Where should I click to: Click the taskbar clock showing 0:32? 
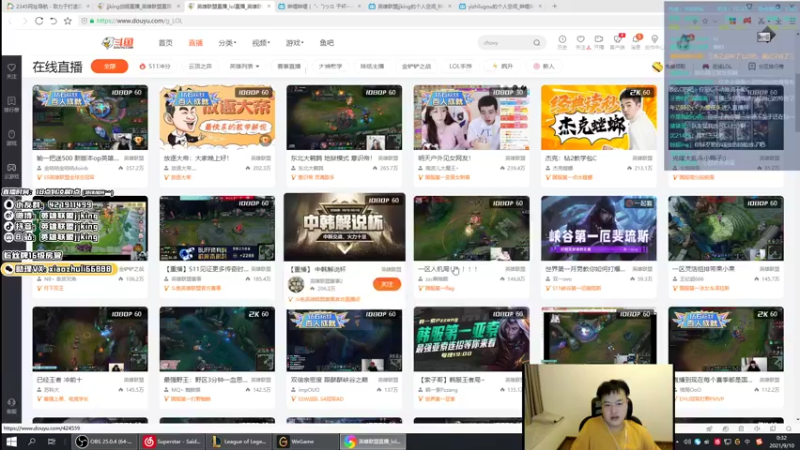pyautogui.click(x=781, y=441)
